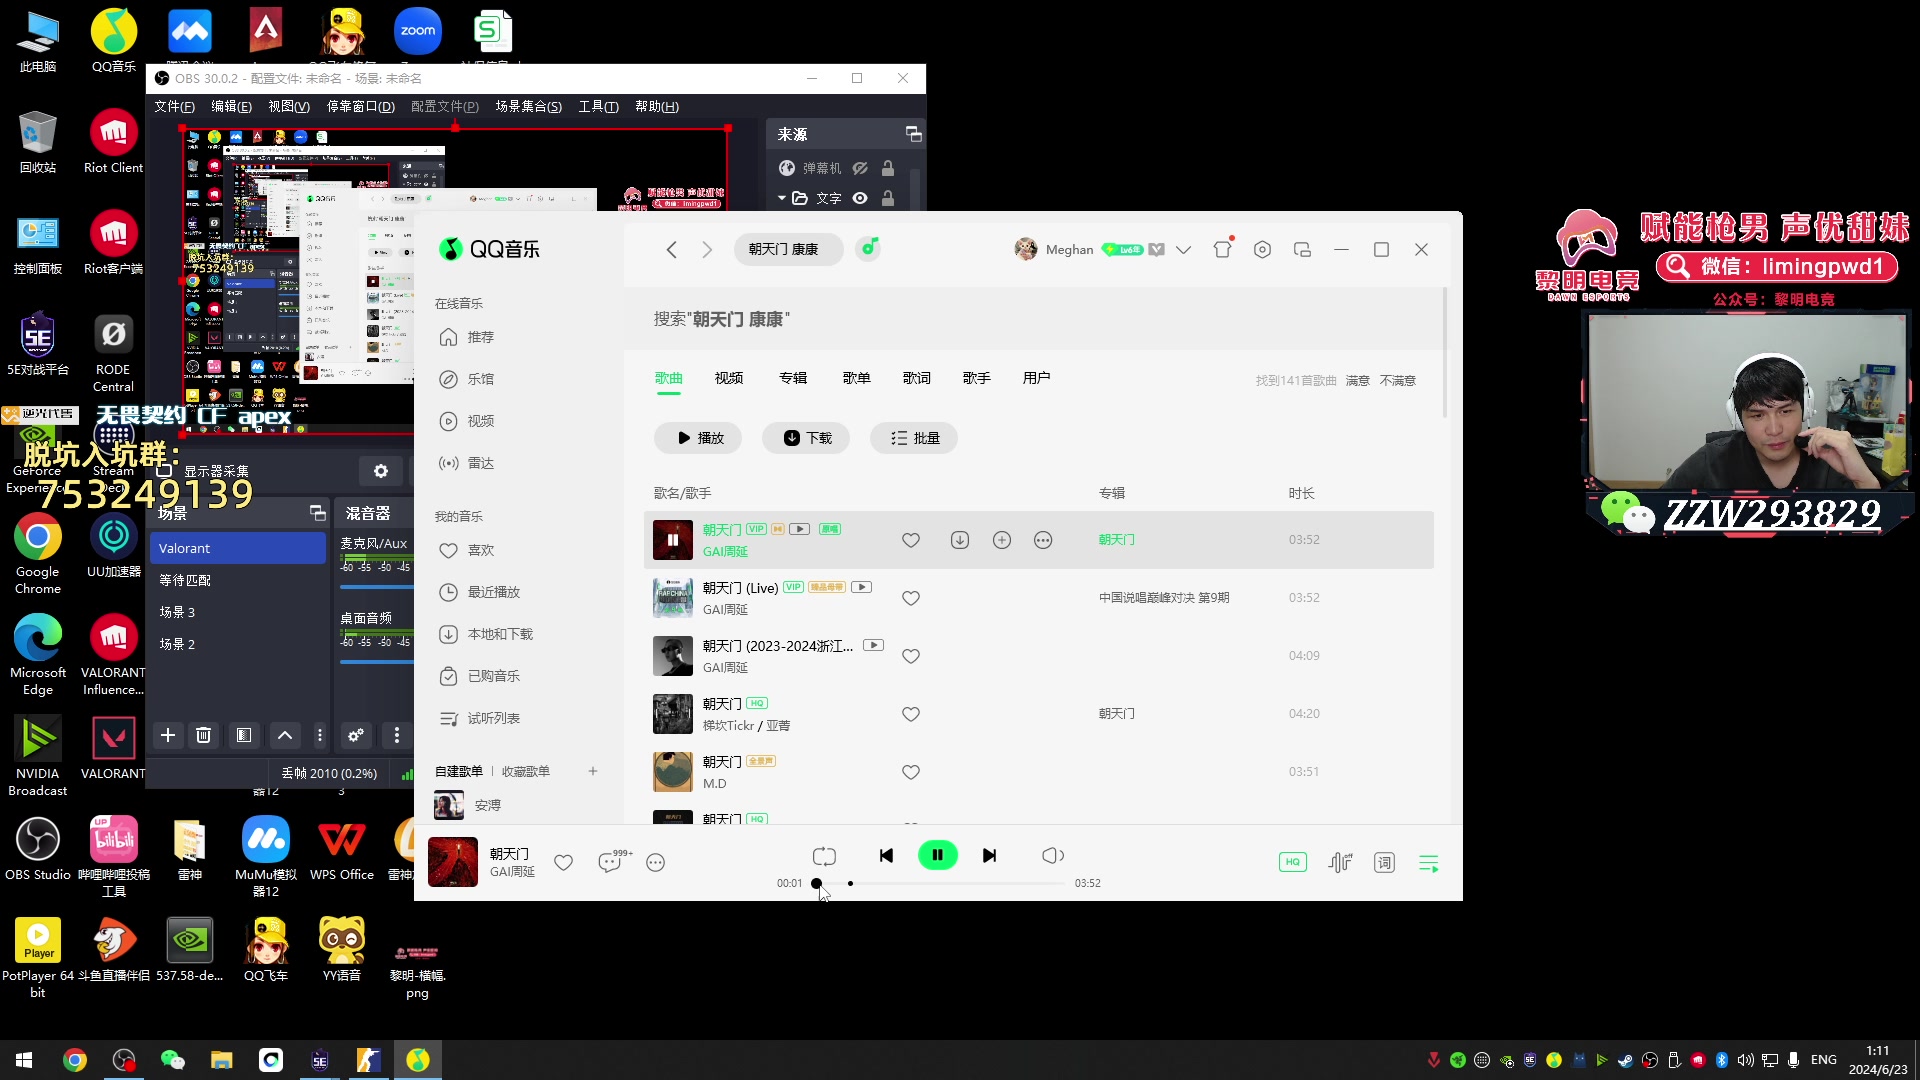1920x1080 pixels.
Task: Switch to the 歌单 results tab
Action: click(x=857, y=378)
